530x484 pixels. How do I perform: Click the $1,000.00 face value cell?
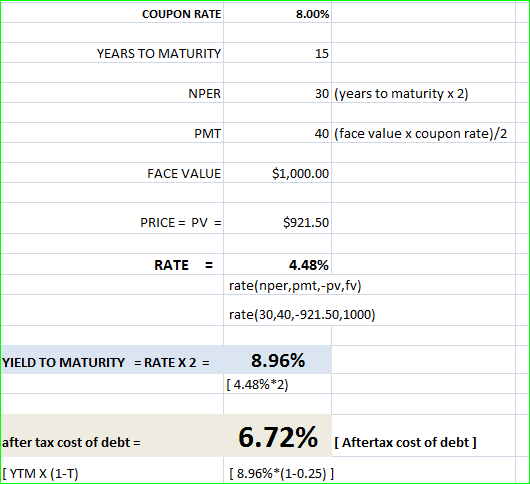(x=300, y=174)
